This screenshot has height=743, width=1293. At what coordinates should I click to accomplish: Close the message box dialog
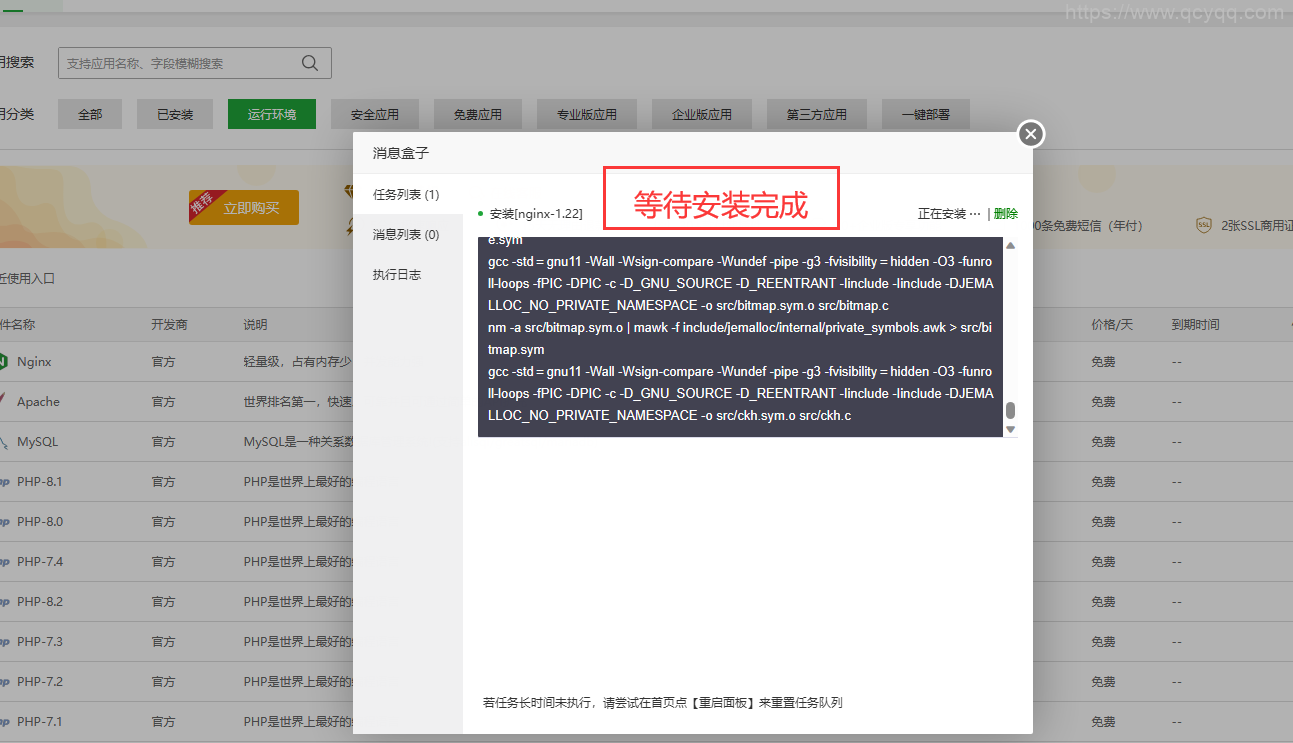pos(1031,134)
